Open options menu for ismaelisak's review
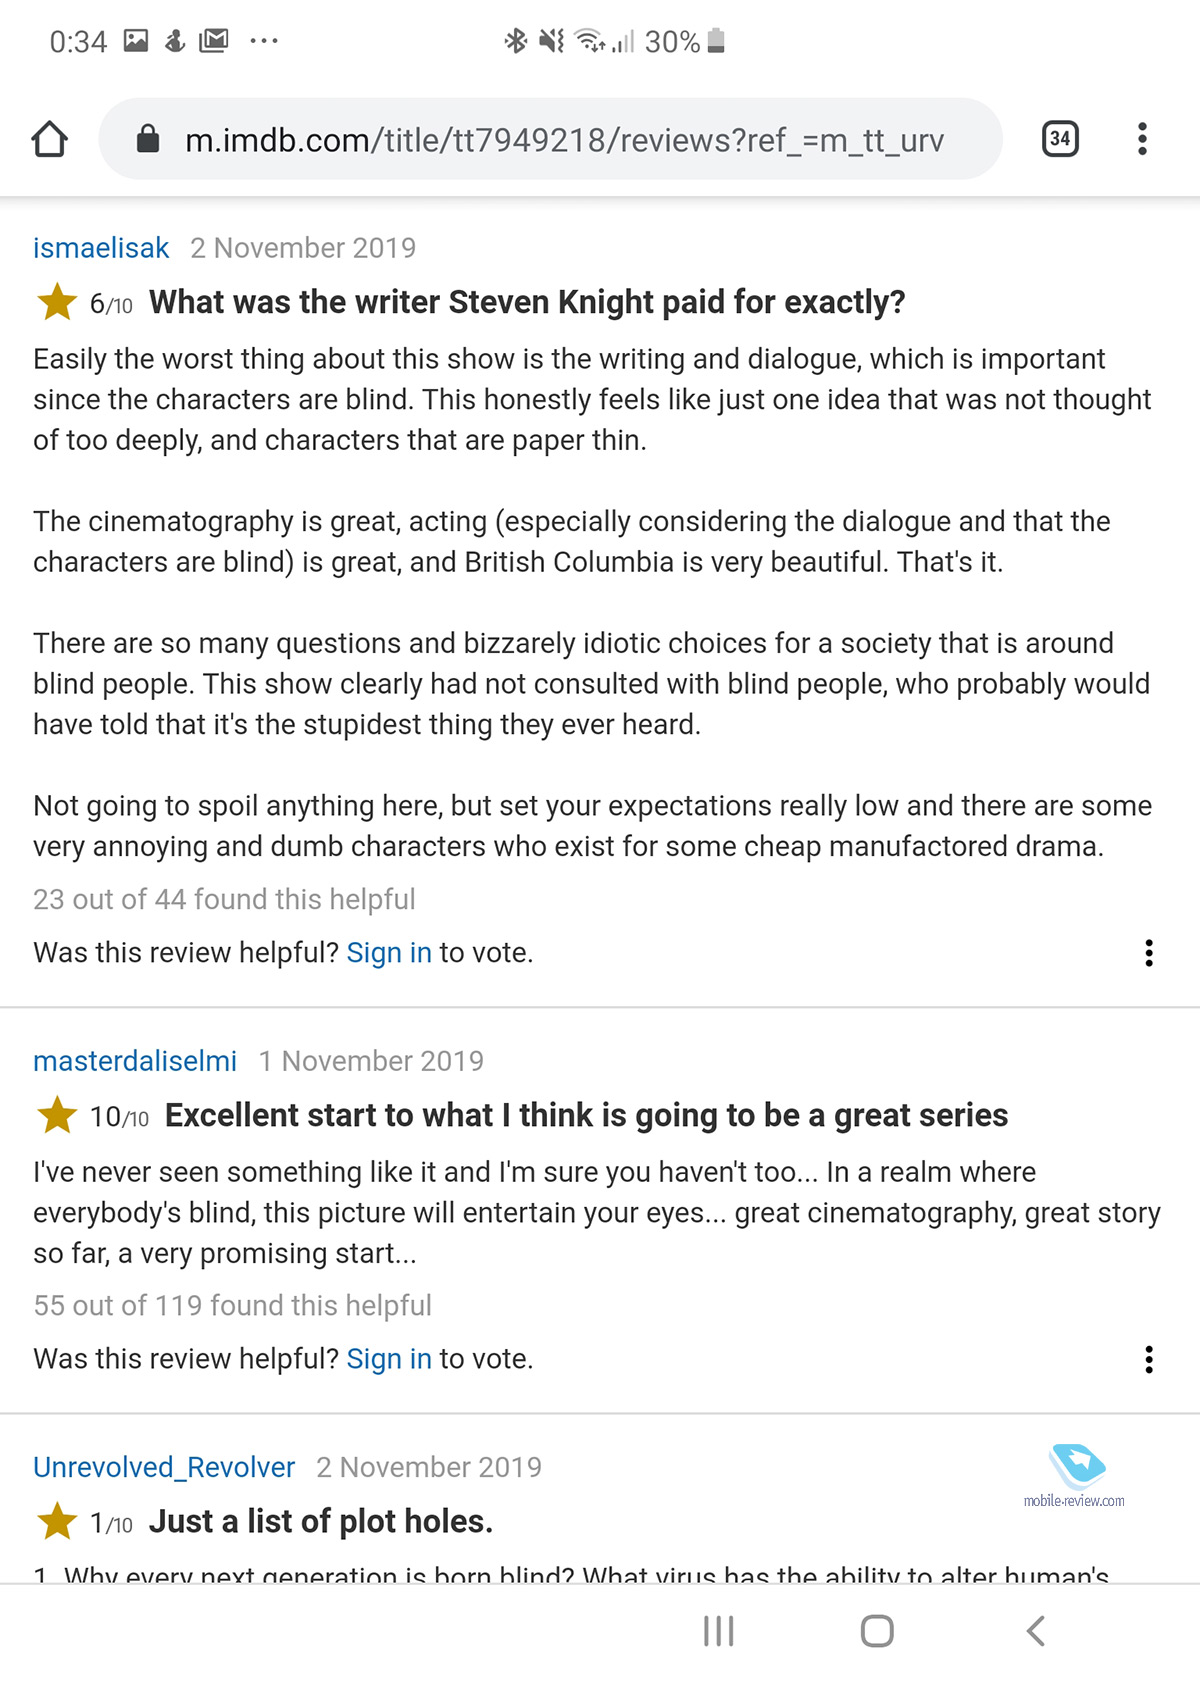The height and width of the screenshot is (1681, 1200). coord(1149,953)
